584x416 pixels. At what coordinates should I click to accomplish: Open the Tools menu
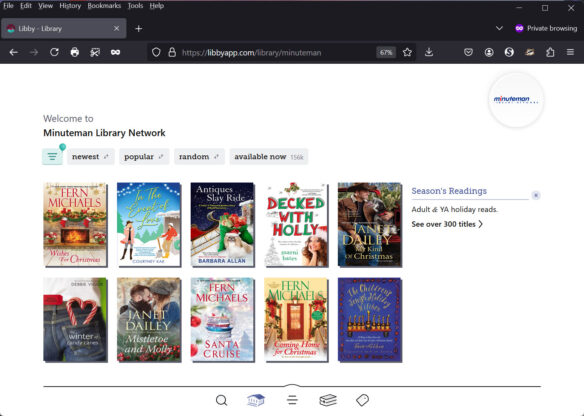click(x=135, y=6)
